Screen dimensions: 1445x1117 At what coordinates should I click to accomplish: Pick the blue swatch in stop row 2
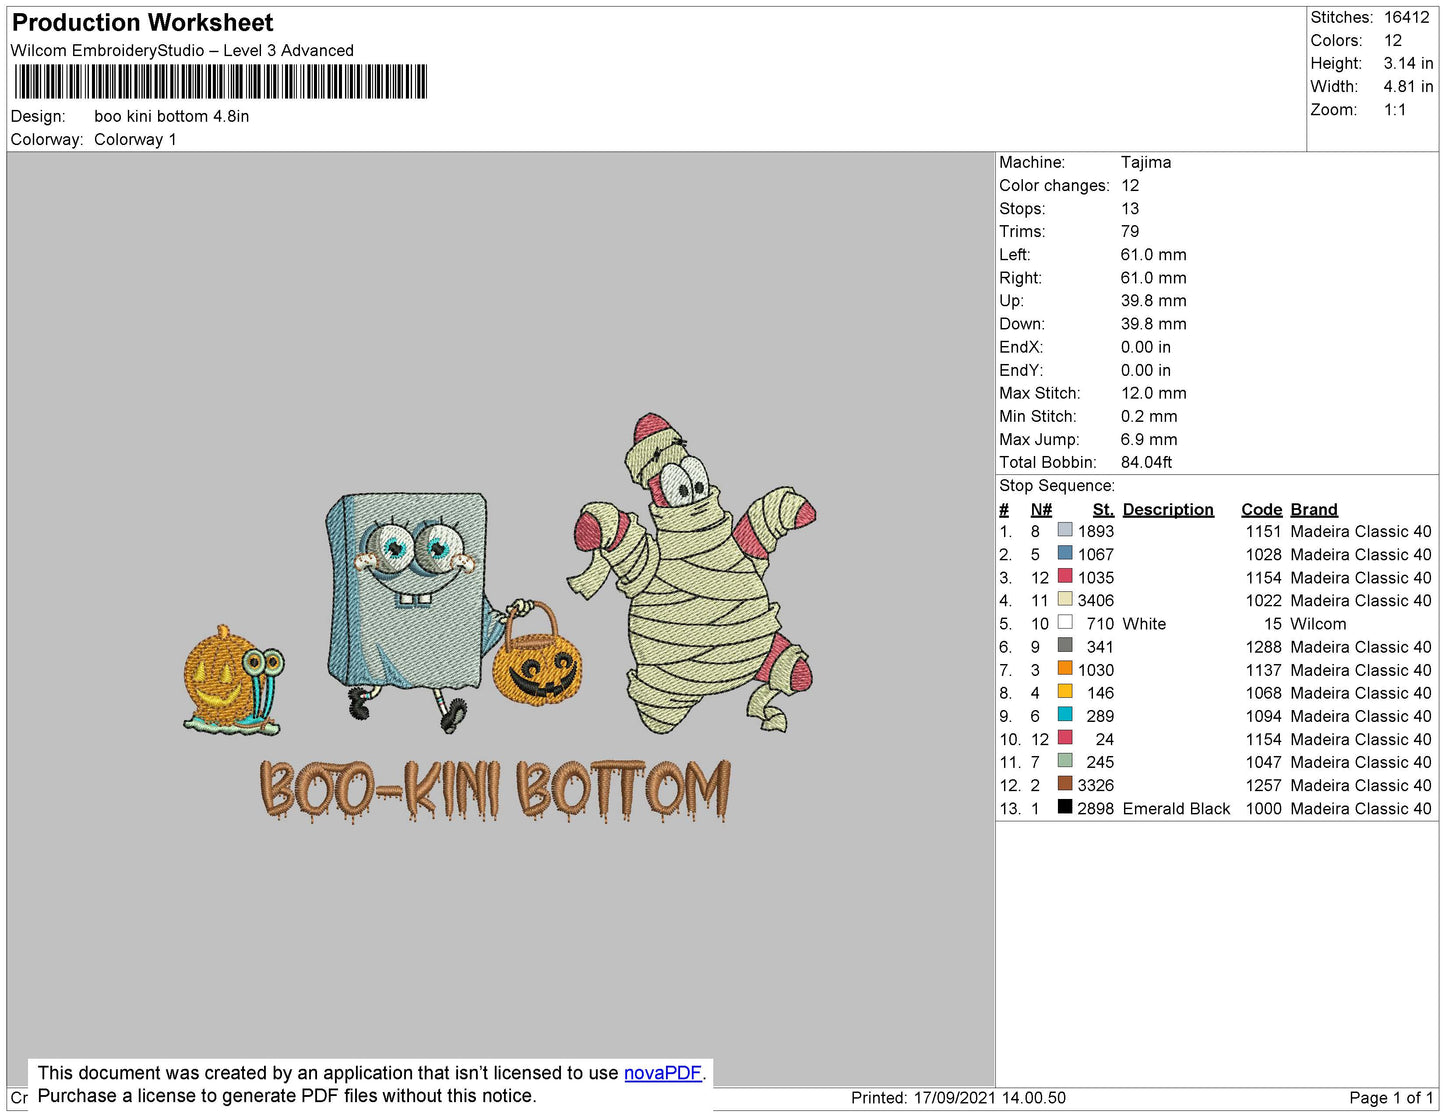pos(1065,553)
